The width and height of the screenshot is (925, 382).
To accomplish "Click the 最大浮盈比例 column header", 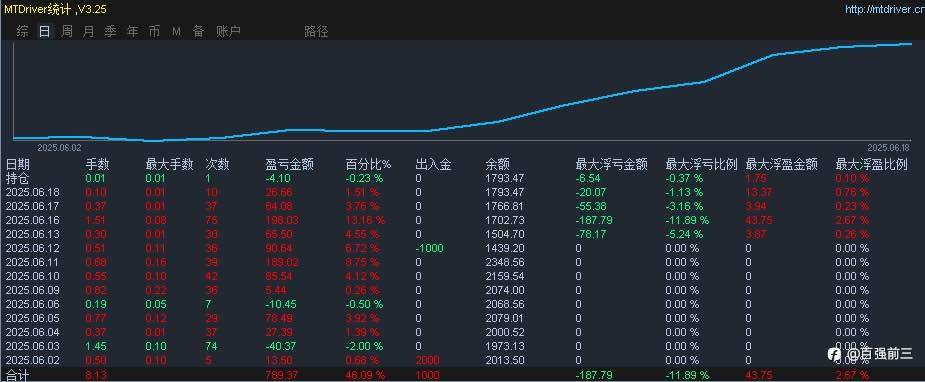I will [x=871, y=164].
